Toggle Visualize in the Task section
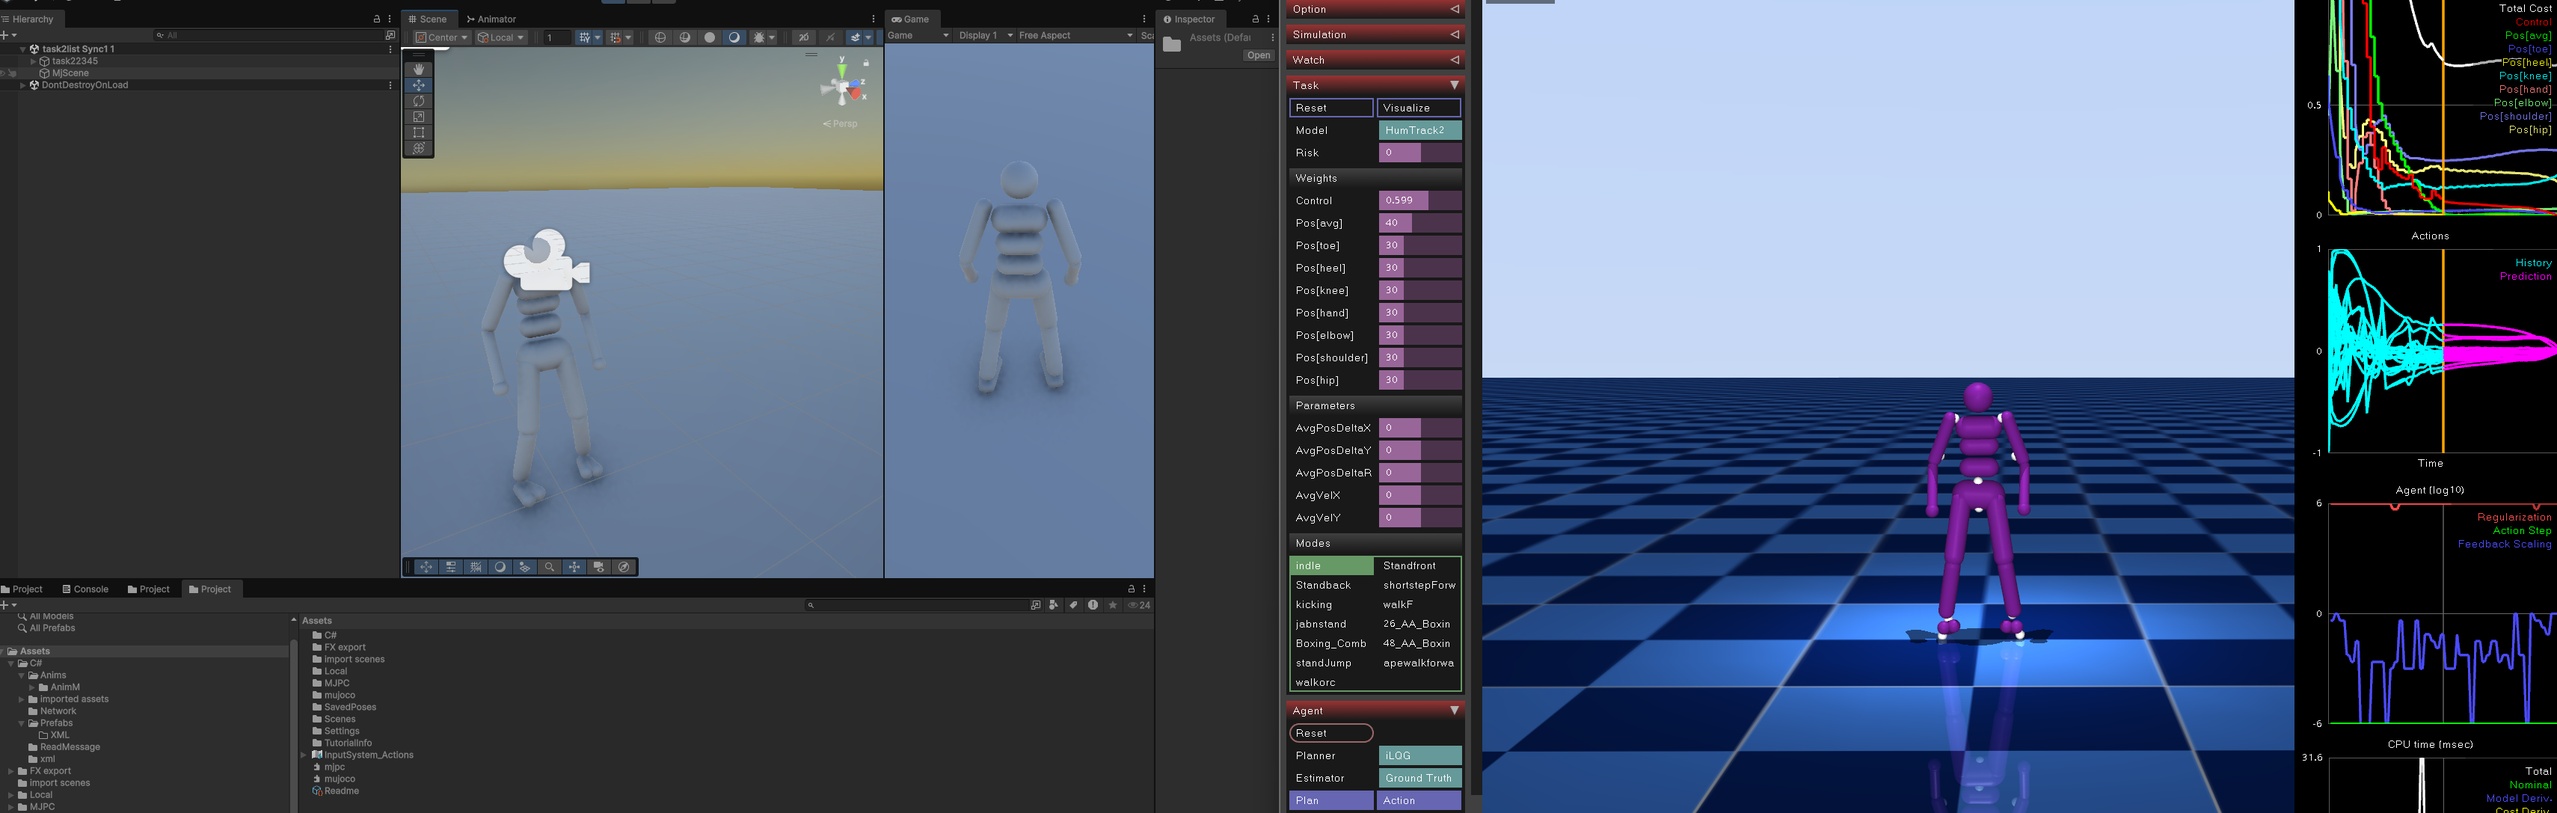Screen dimensions: 2557x813 point(1419,108)
